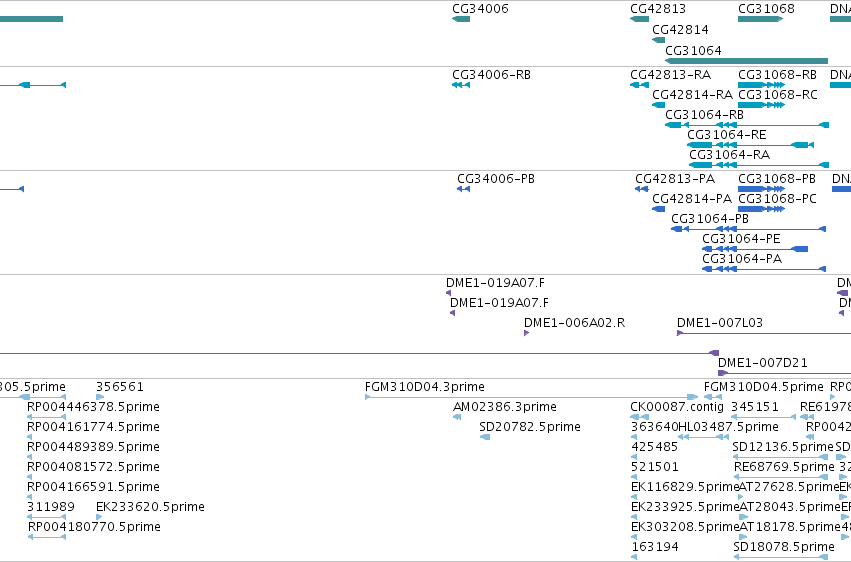Select the long CG31064 gene bar
Viewport: 851px width, 562px height.
coord(746,61)
